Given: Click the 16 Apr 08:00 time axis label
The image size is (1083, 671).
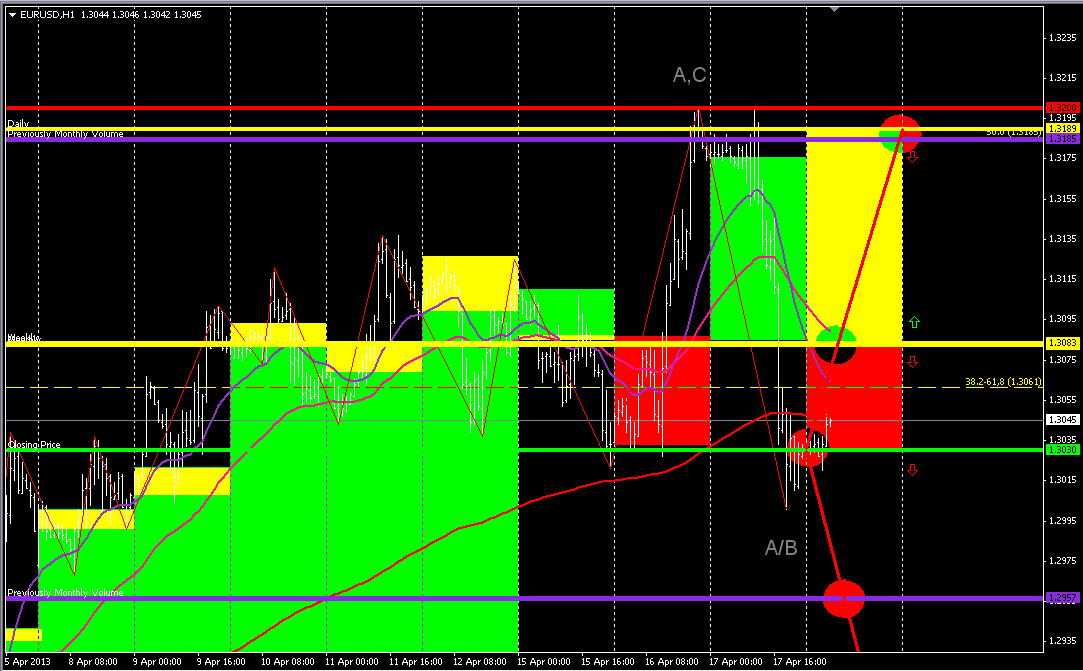Looking at the screenshot, I should click(x=672, y=662).
